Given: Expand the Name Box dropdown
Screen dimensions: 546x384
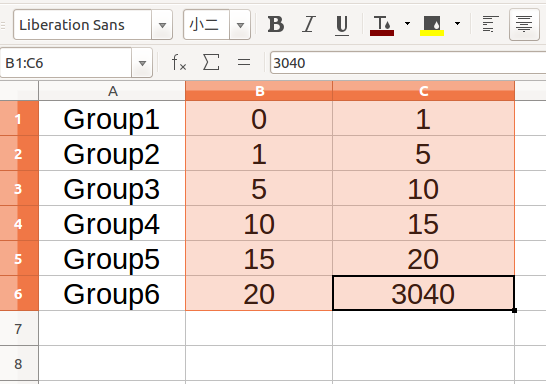Looking at the screenshot, I should (142, 63).
